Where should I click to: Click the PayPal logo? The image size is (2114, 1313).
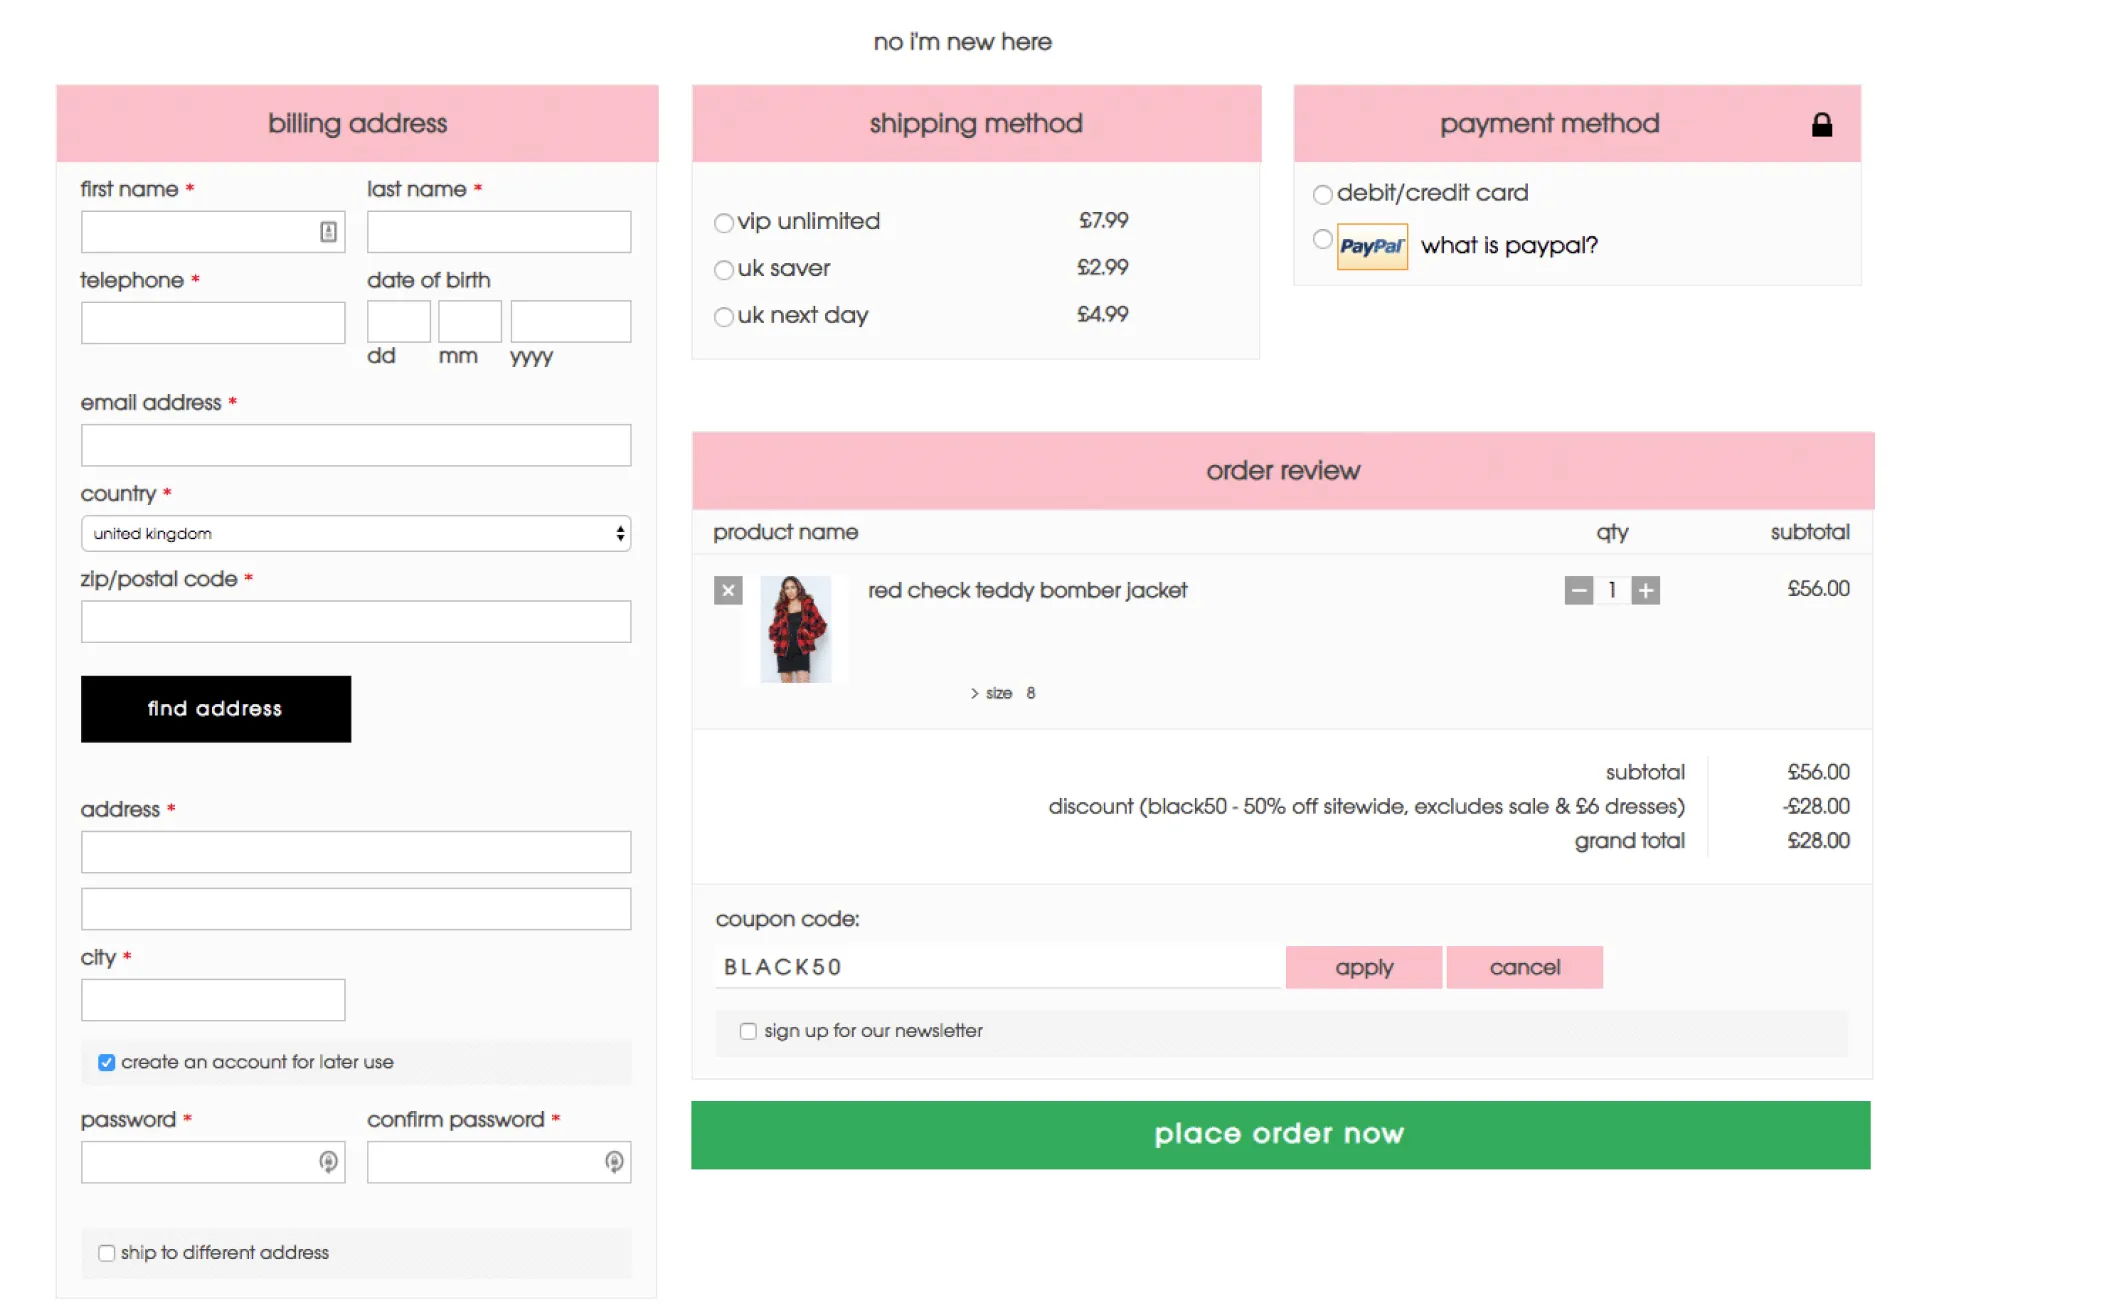click(x=1372, y=246)
